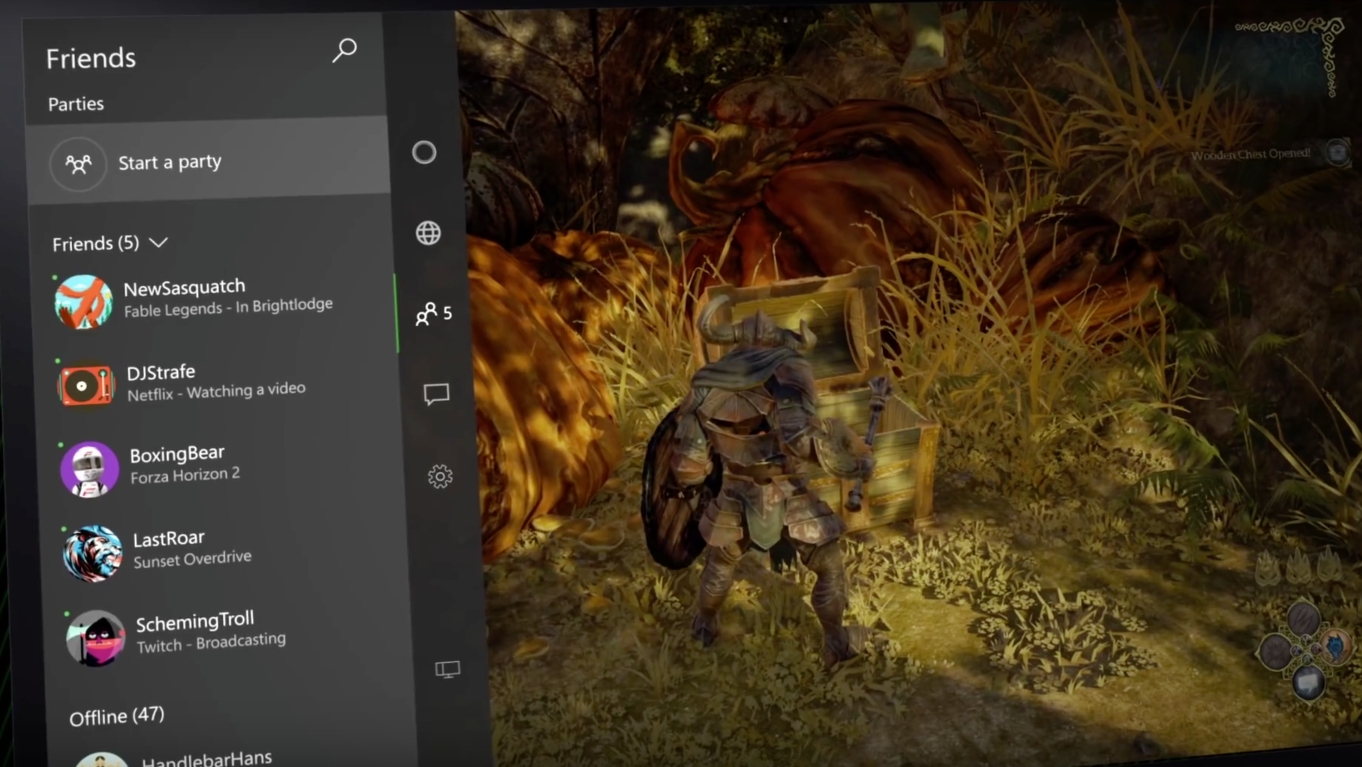Select the friends icon showing 5
Viewport: 1362px width, 767px height.
click(x=434, y=314)
